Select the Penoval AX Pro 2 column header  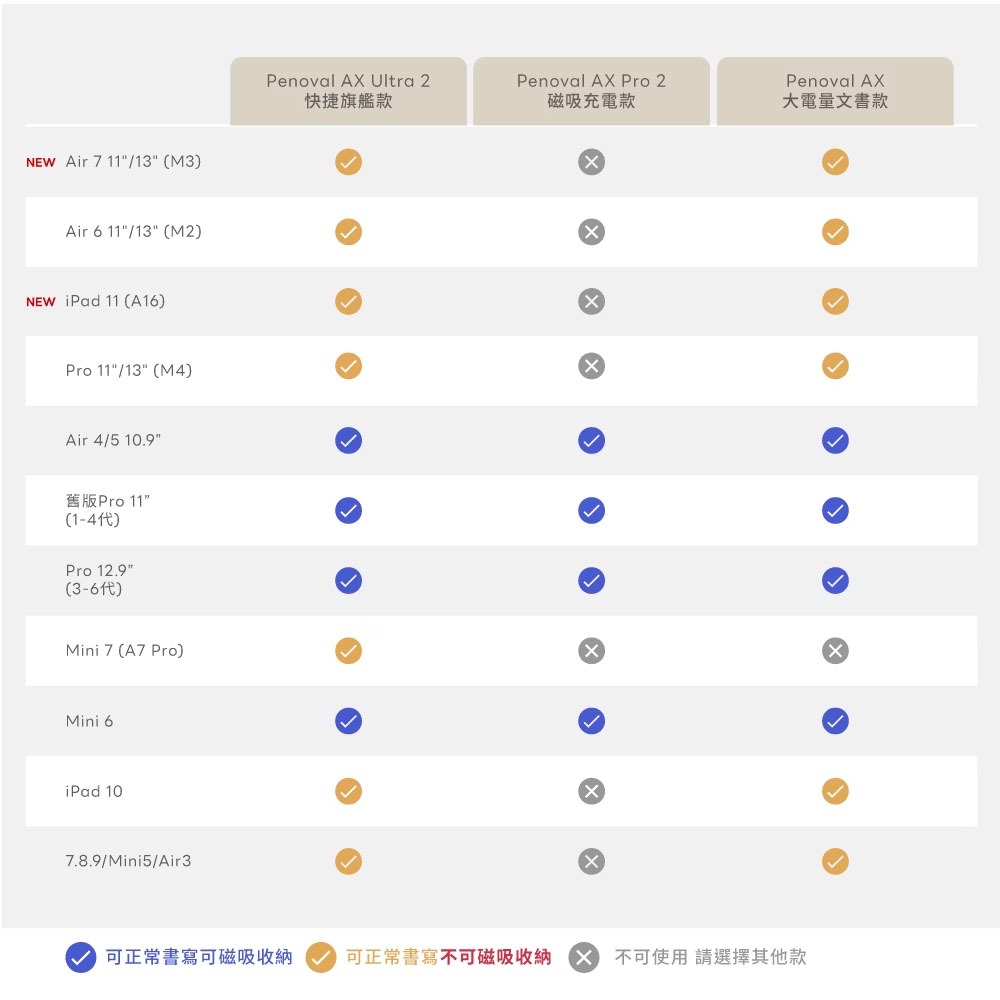[591, 91]
